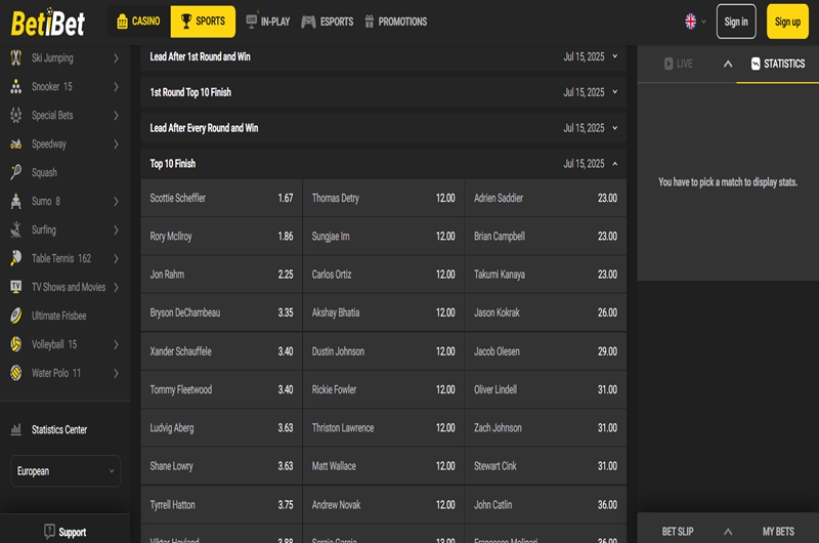Select Bryson DeChambeau odds 3.35
The image size is (819, 543).
221,312
